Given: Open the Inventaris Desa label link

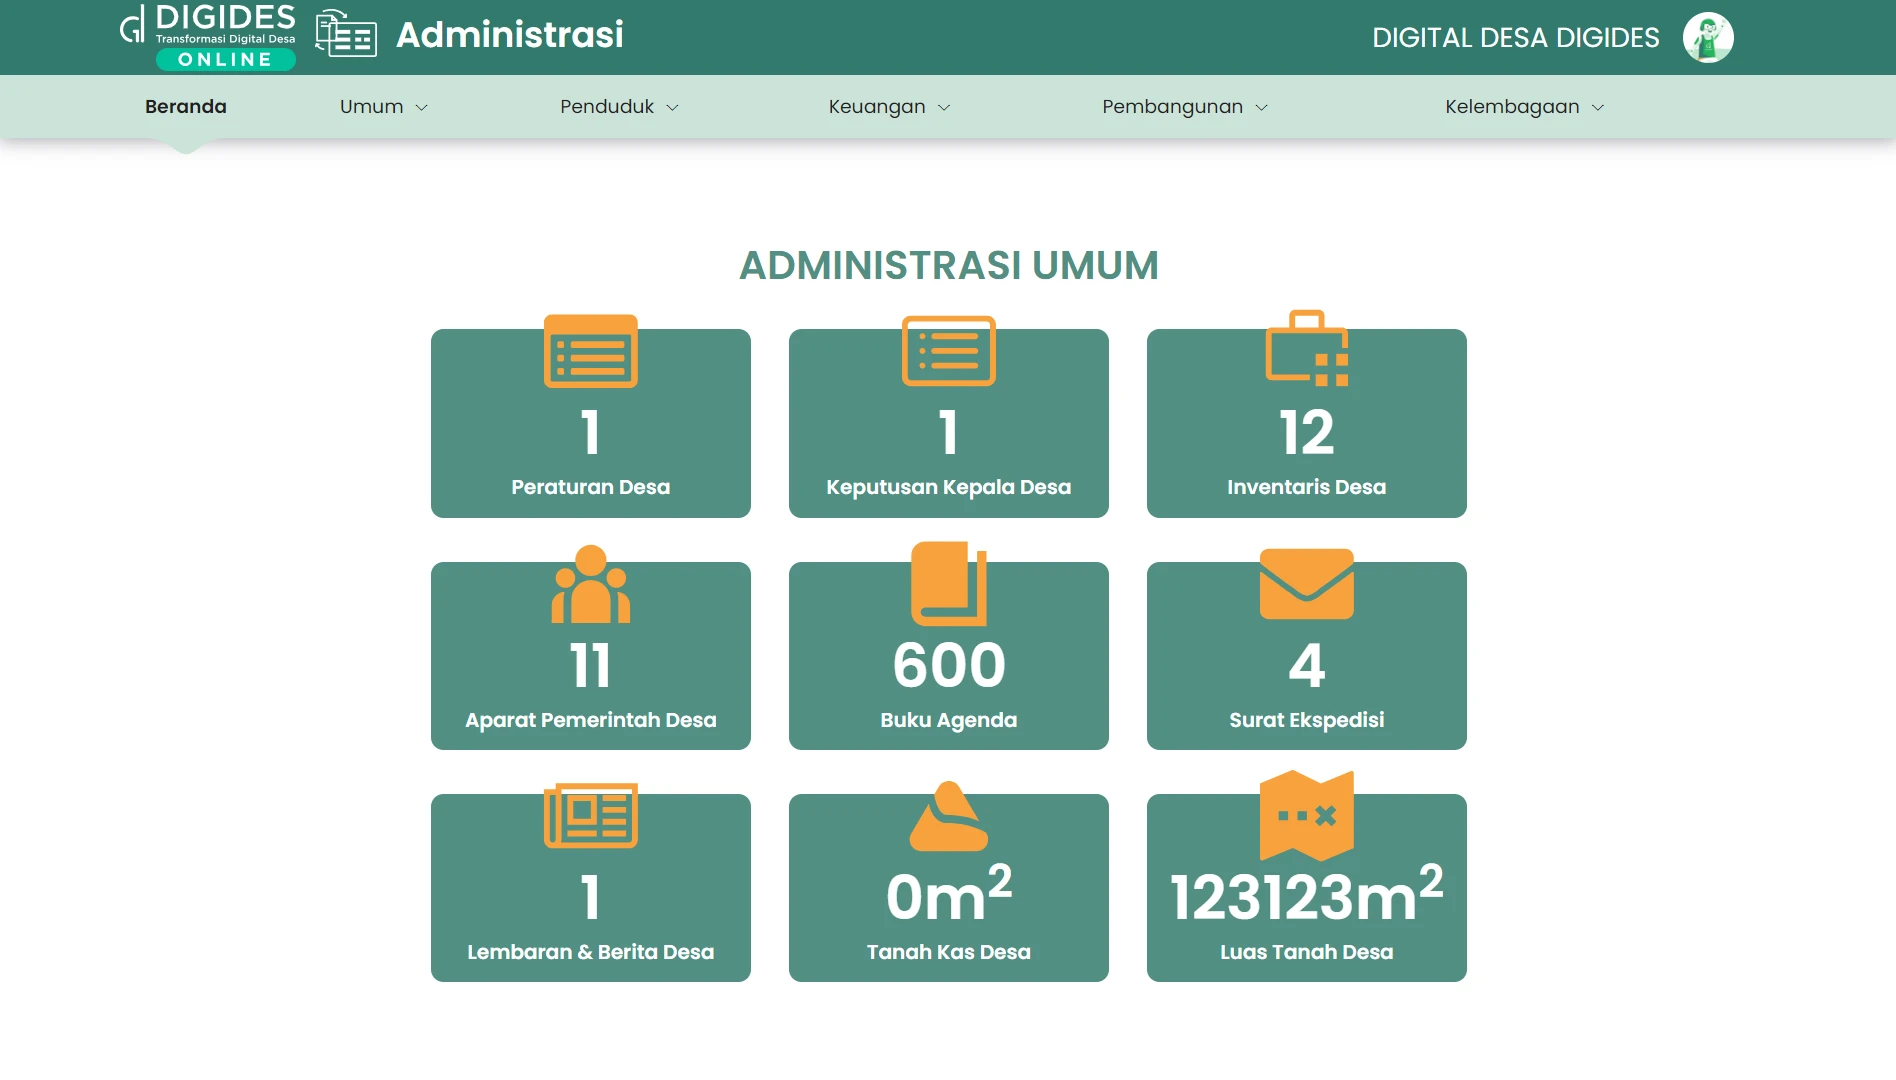Looking at the screenshot, I should pos(1306,487).
